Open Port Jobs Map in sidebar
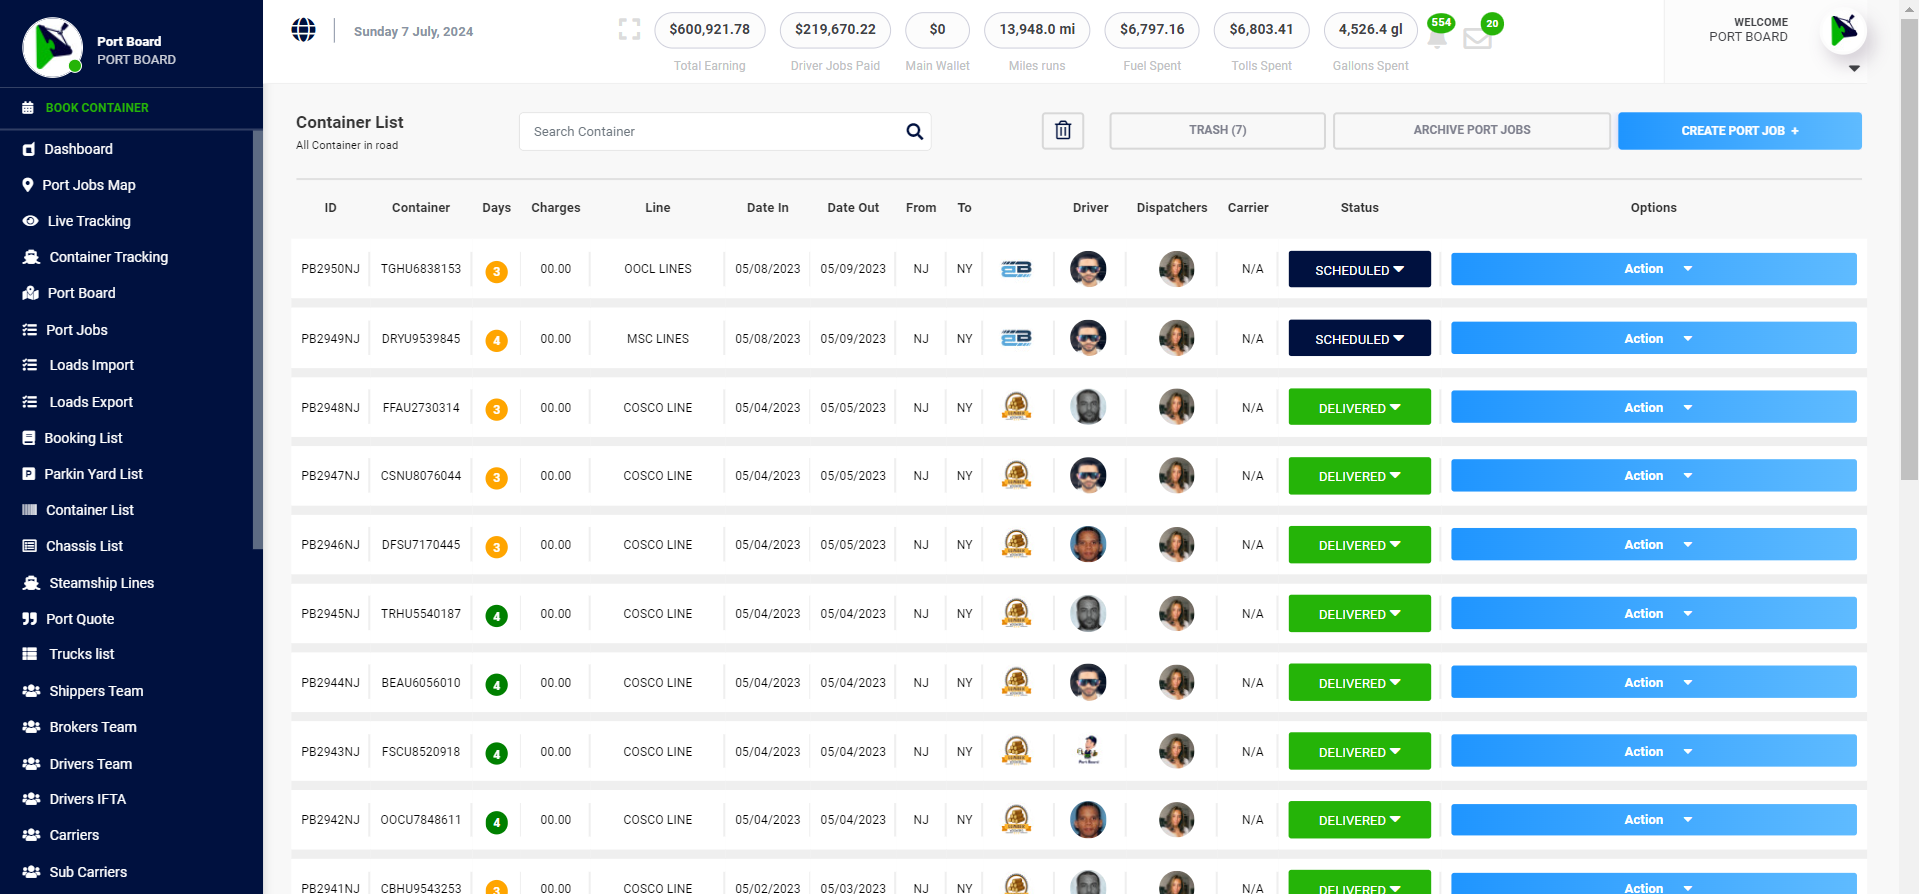Image resolution: width=1919 pixels, height=894 pixels. coord(88,185)
